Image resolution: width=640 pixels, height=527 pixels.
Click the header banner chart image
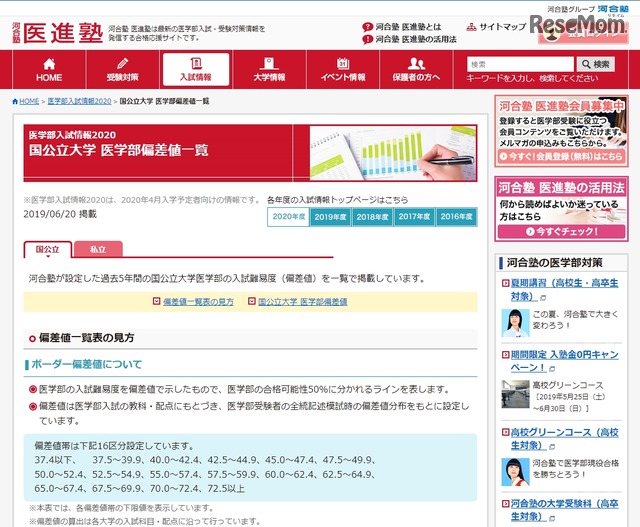(393, 153)
